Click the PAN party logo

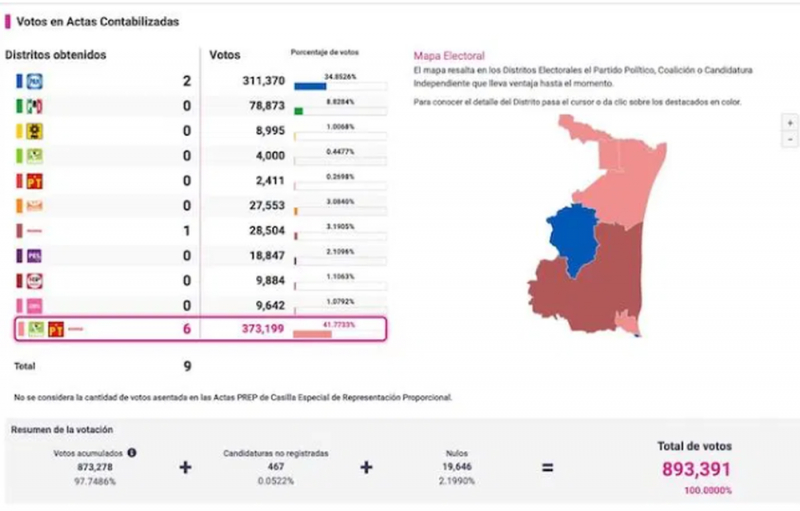click(32, 81)
